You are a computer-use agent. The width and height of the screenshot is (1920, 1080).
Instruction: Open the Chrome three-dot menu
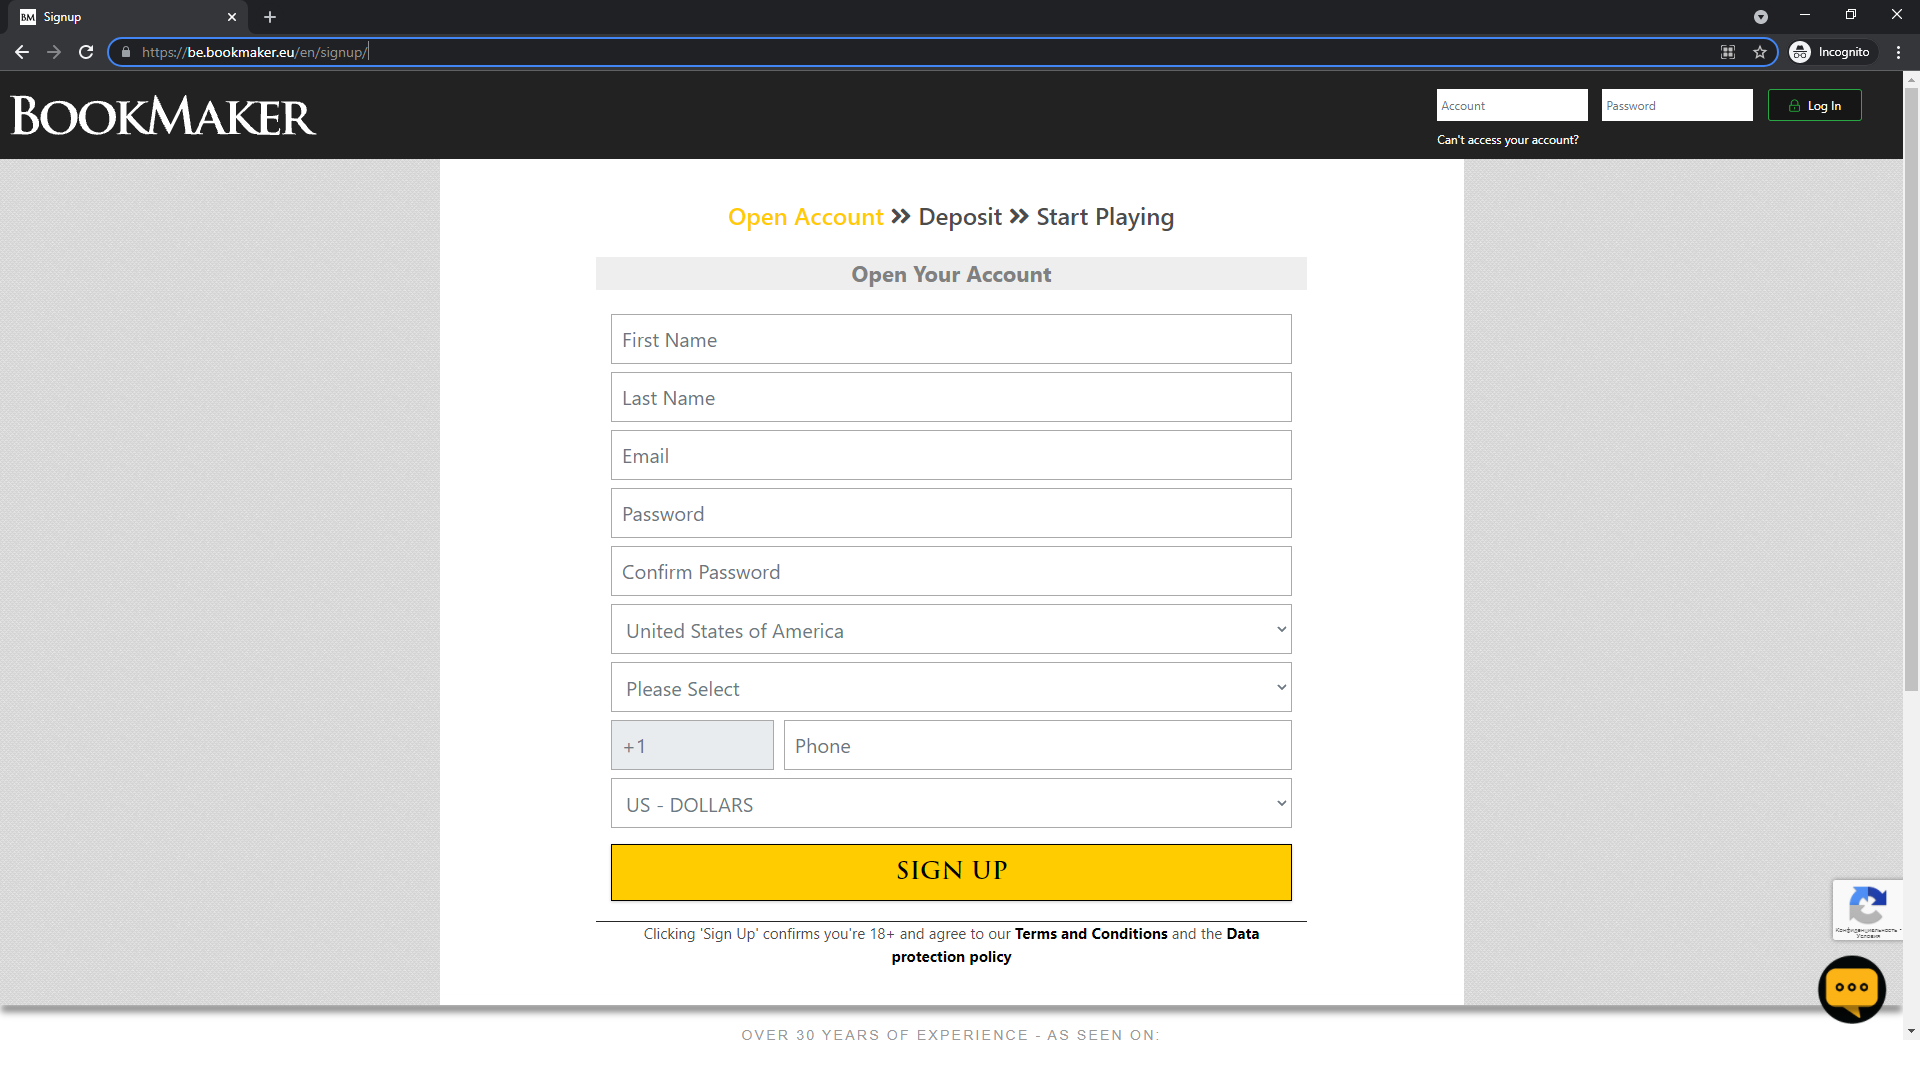1898,52
